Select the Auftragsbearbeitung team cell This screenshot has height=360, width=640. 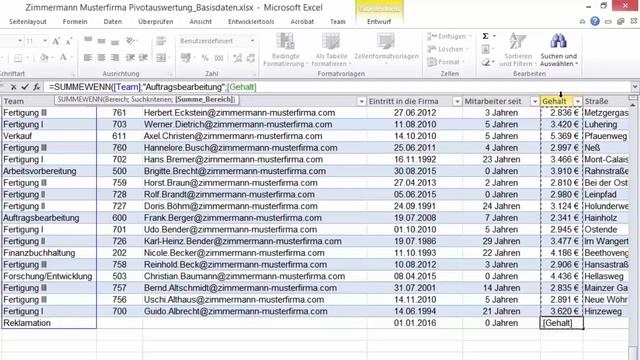click(49, 218)
